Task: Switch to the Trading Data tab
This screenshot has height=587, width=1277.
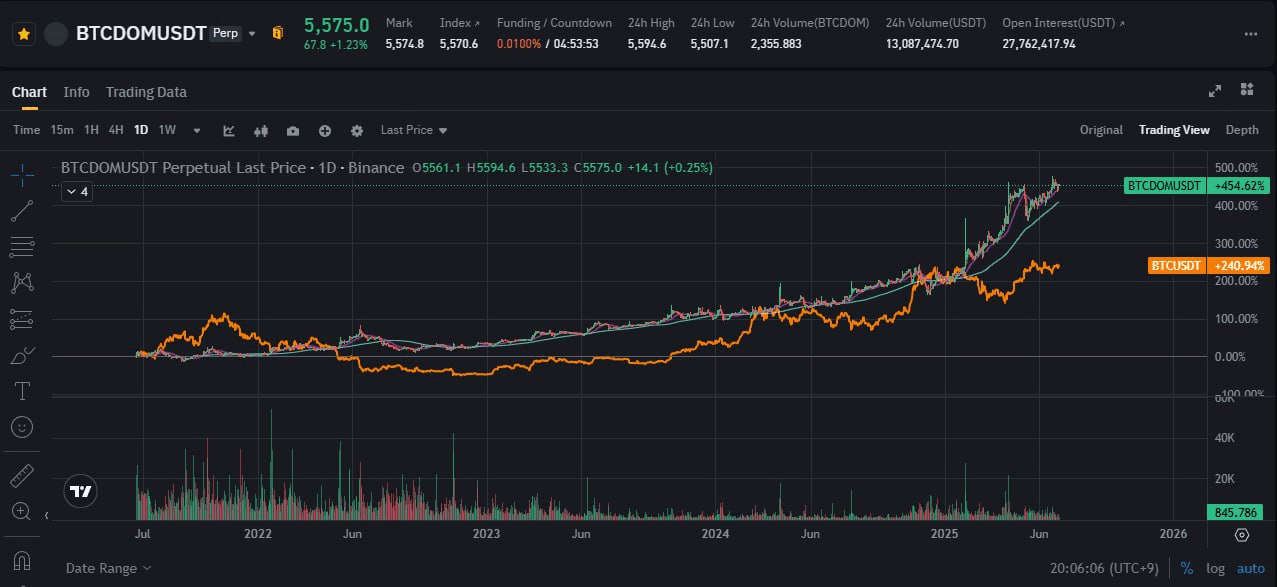Action: pos(146,92)
